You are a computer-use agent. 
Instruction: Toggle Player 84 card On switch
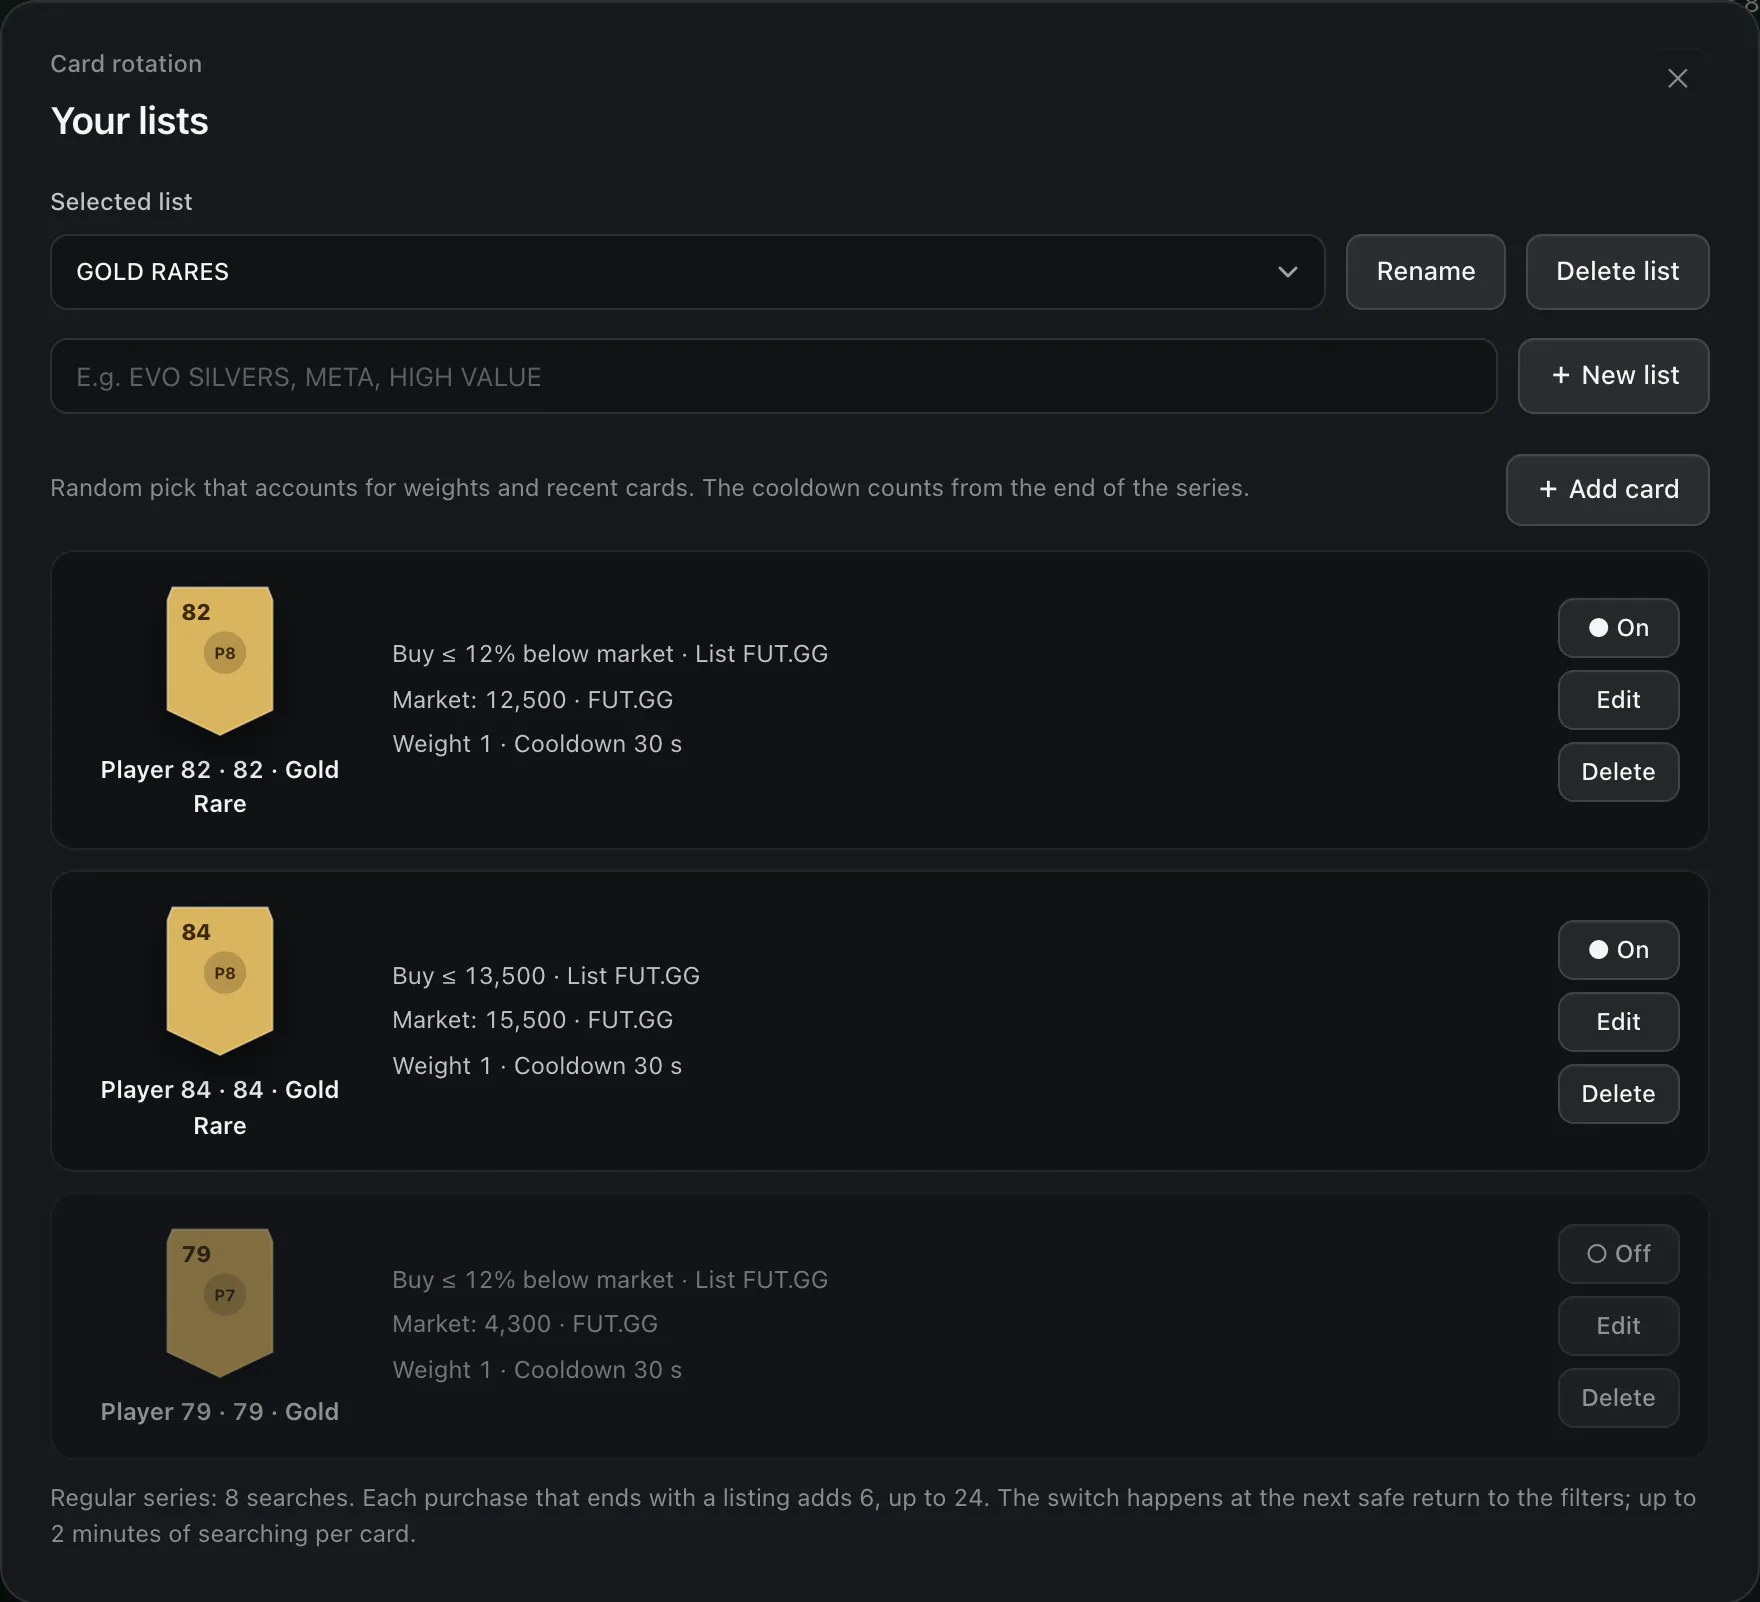tap(1618, 950)
